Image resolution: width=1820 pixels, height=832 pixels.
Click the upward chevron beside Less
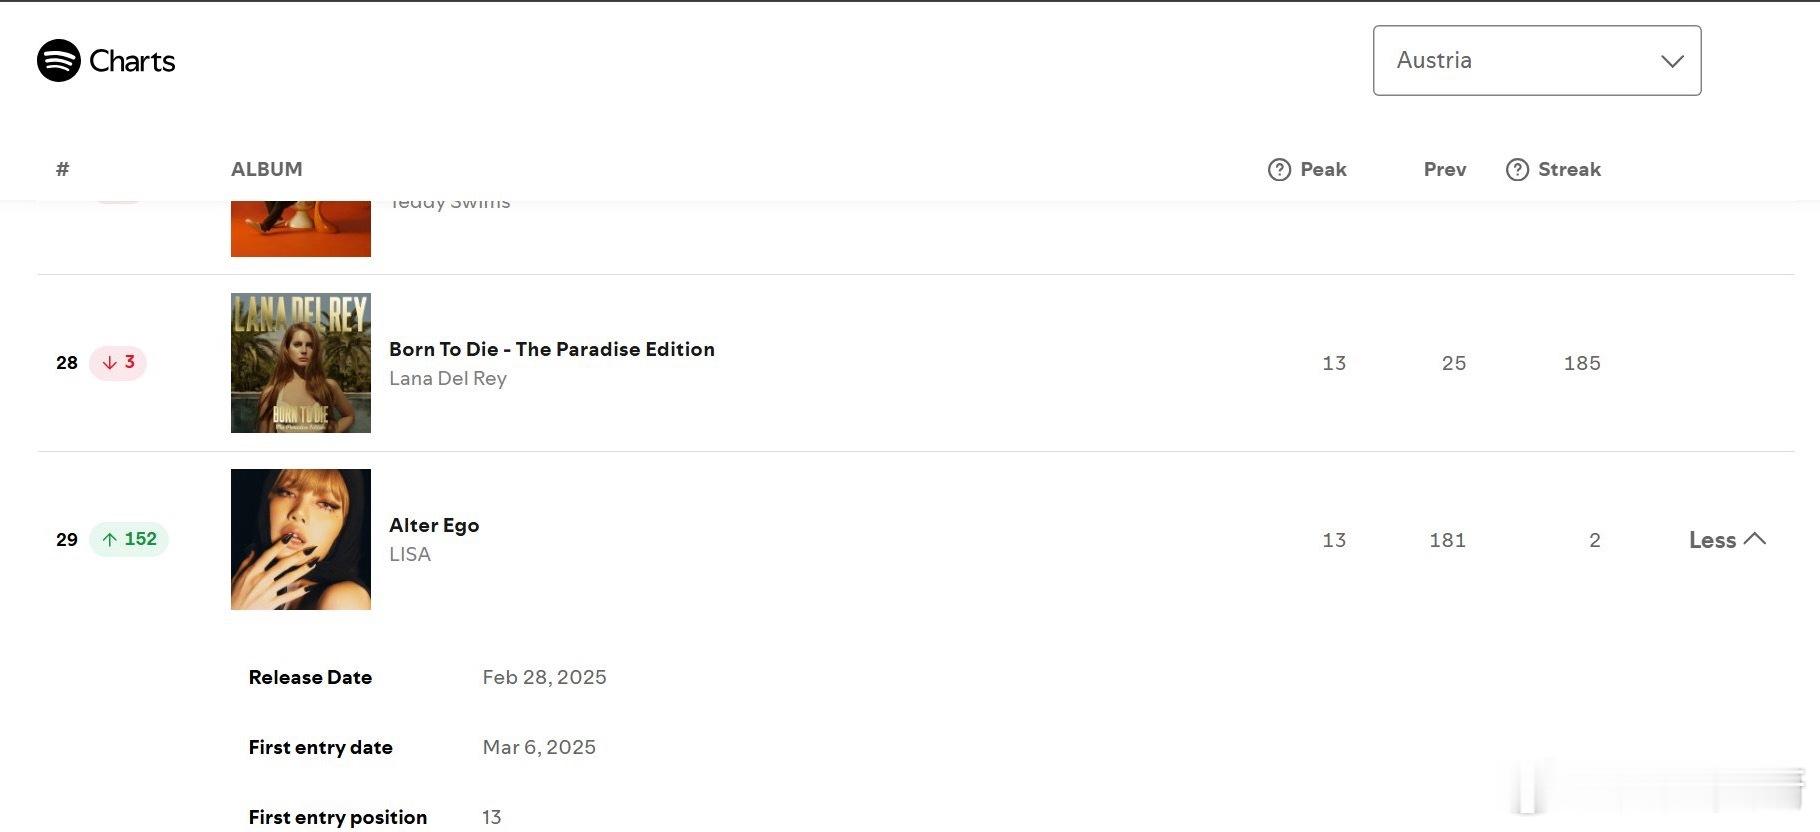pos(1754,539)
